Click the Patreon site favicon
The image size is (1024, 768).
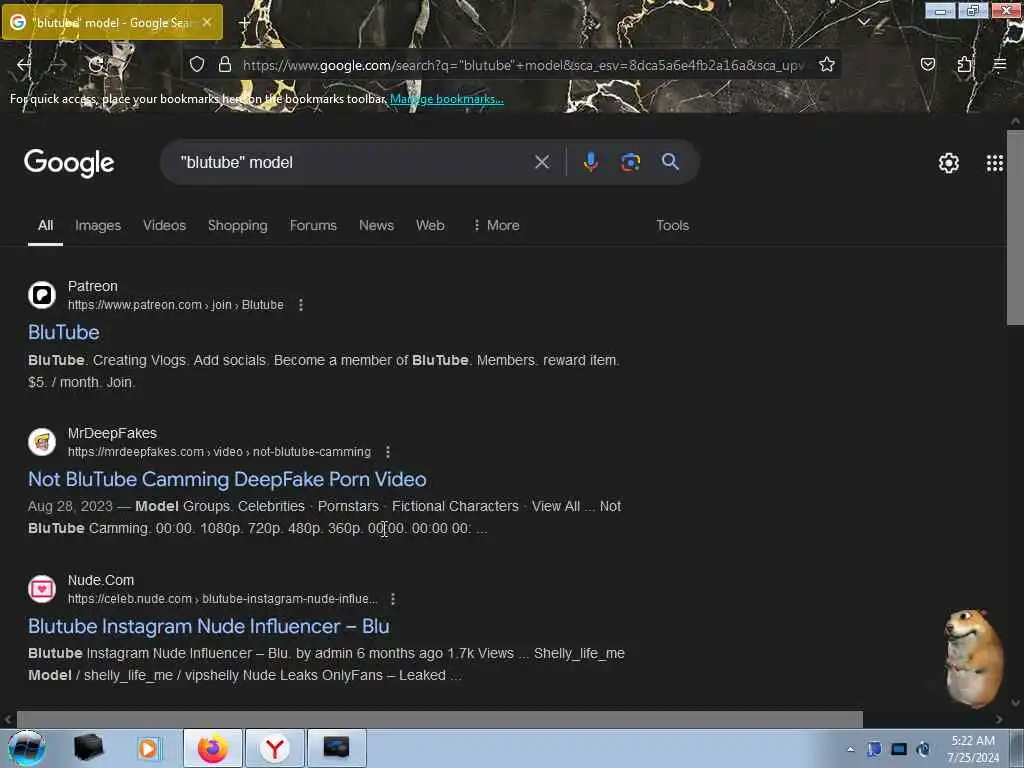click(42, 295)
